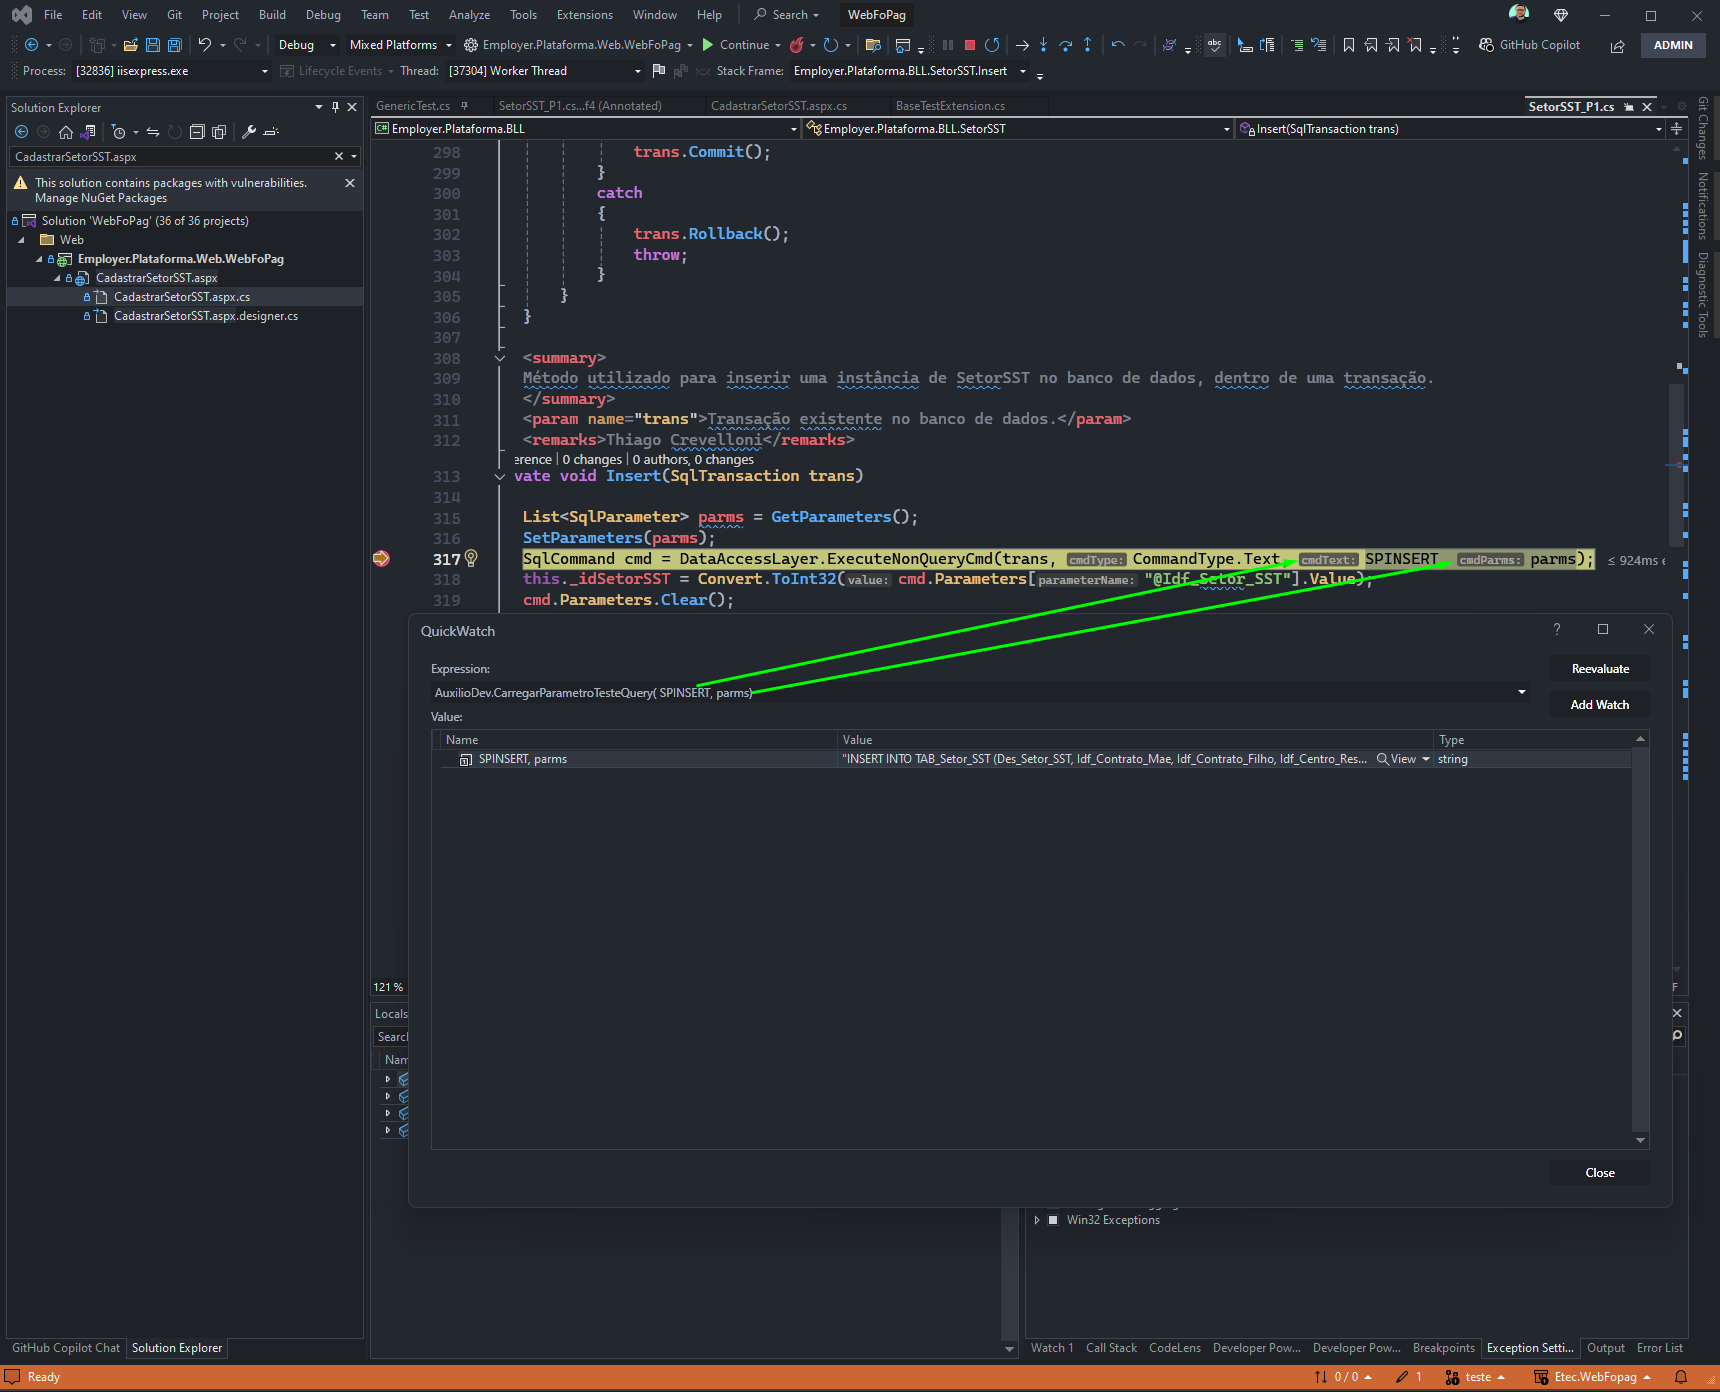The height and width of the screenshot is (1392, 1720).
Task: Open the Debug configuration dropdown
Action: click(x=306, y=45)
